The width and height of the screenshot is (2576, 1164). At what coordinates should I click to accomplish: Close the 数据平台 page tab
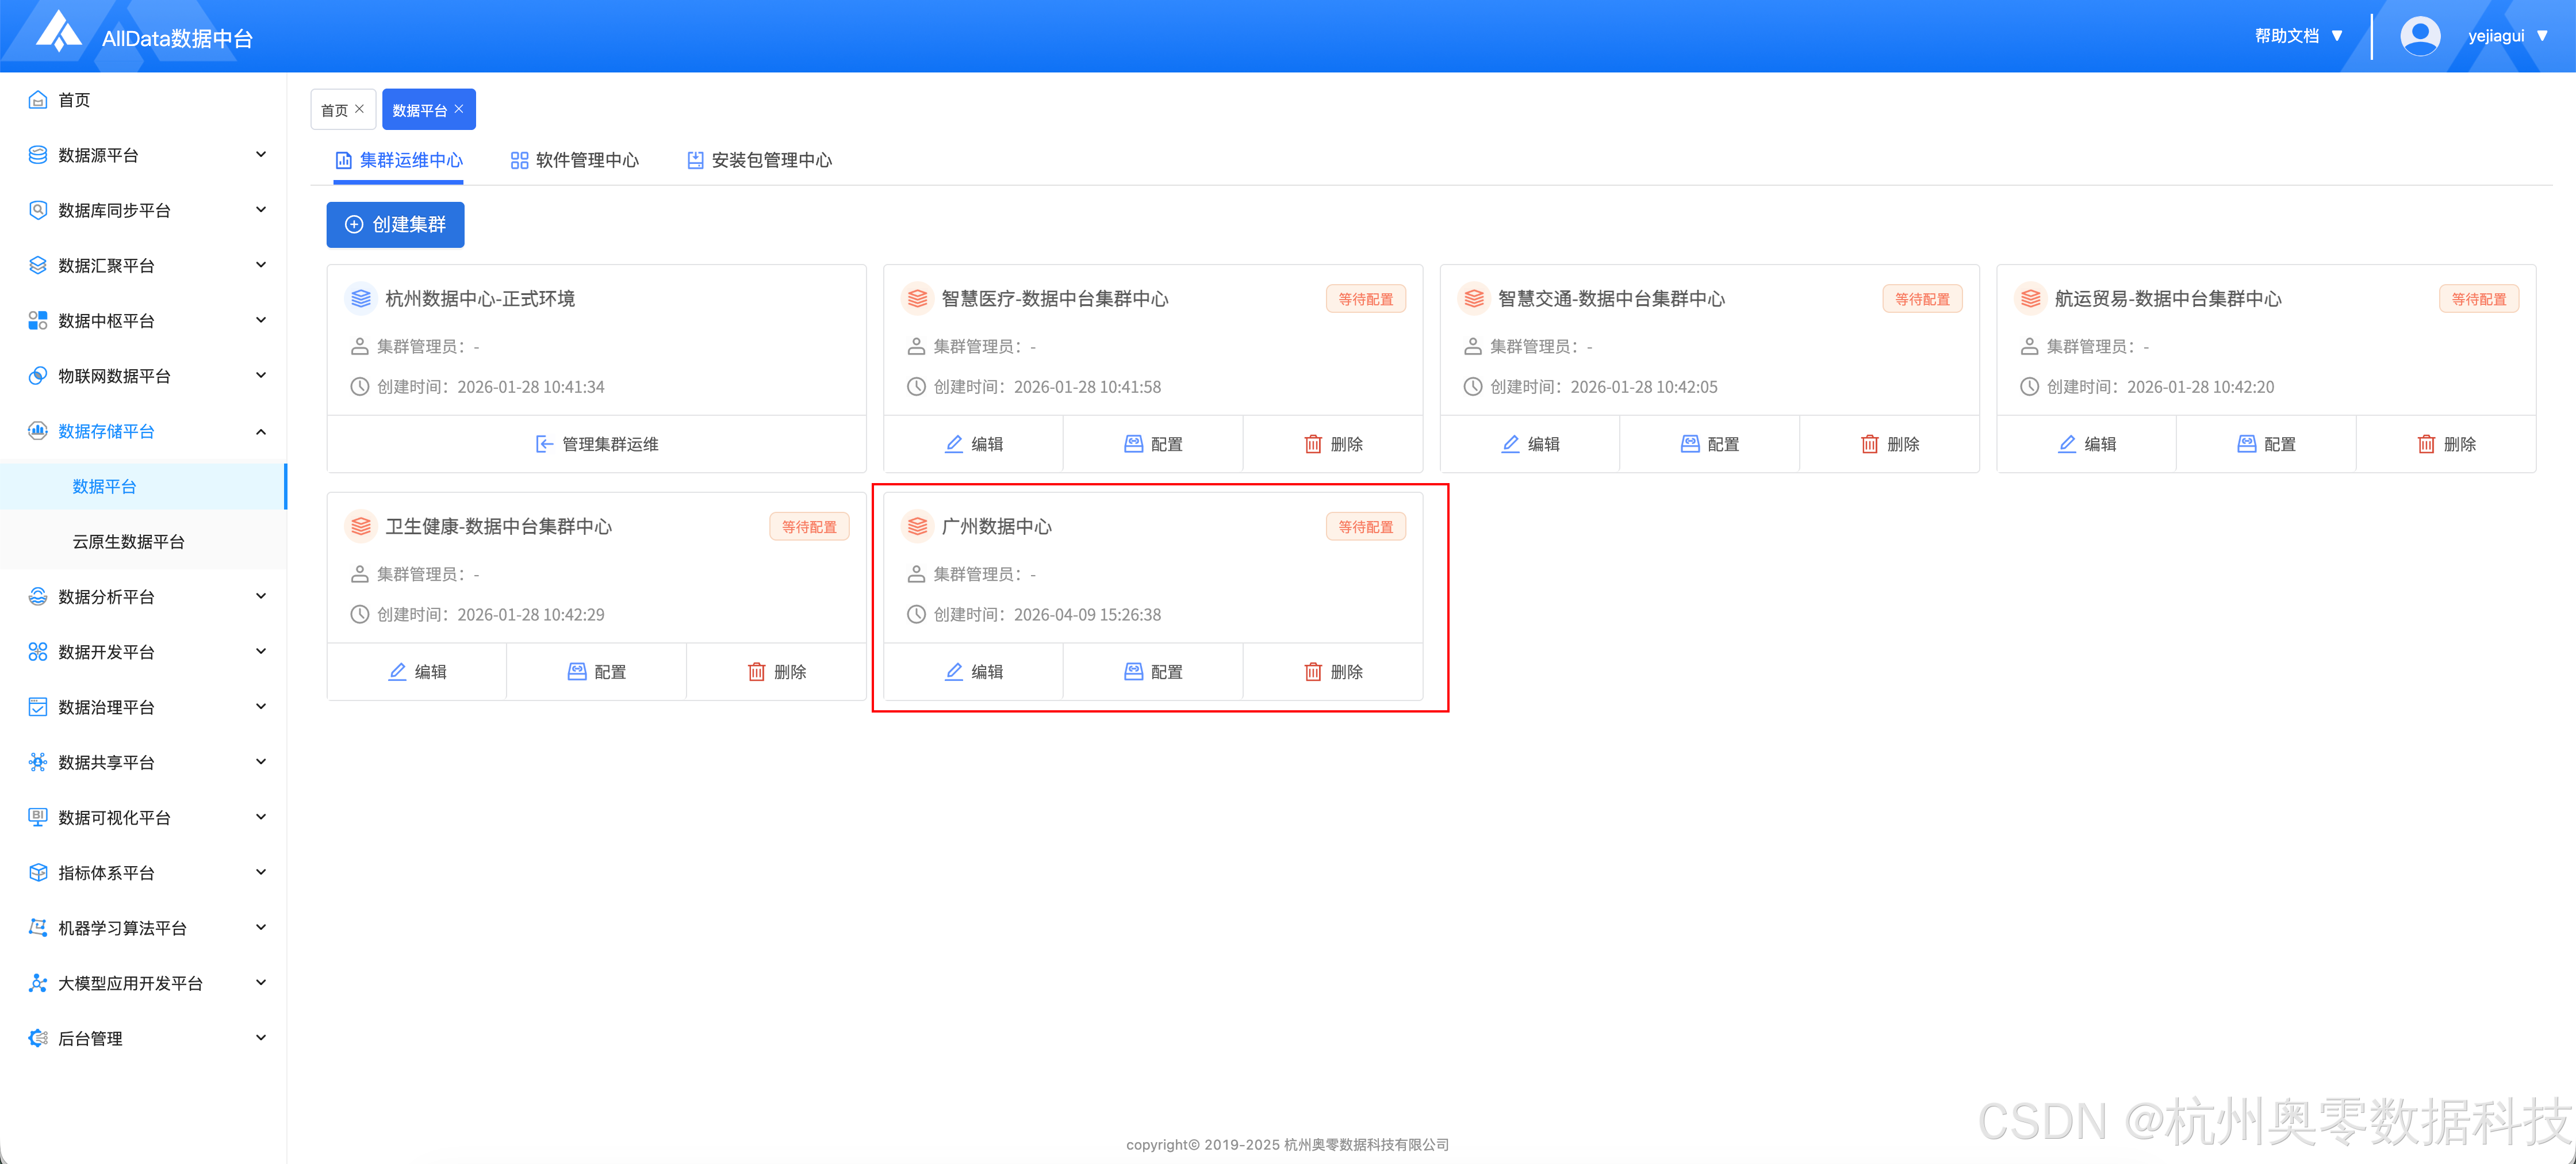pos(459,109)
